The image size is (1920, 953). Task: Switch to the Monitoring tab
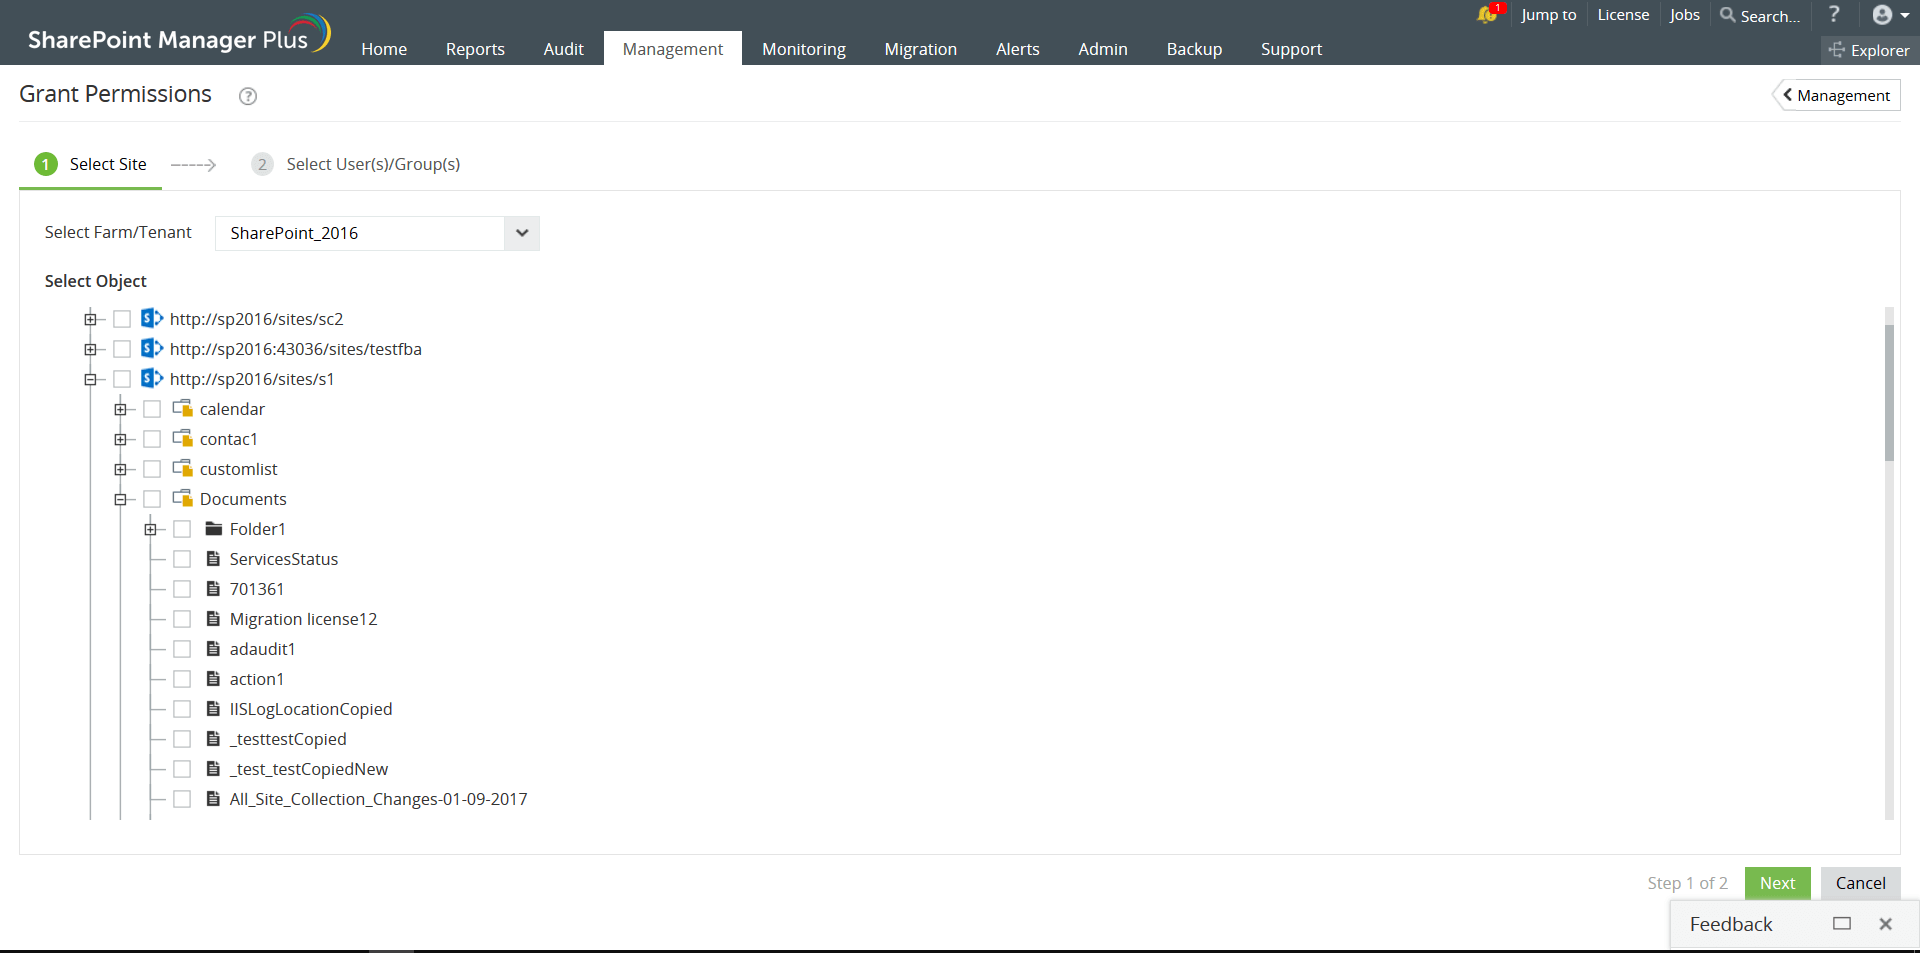click(x=803, y=49)
